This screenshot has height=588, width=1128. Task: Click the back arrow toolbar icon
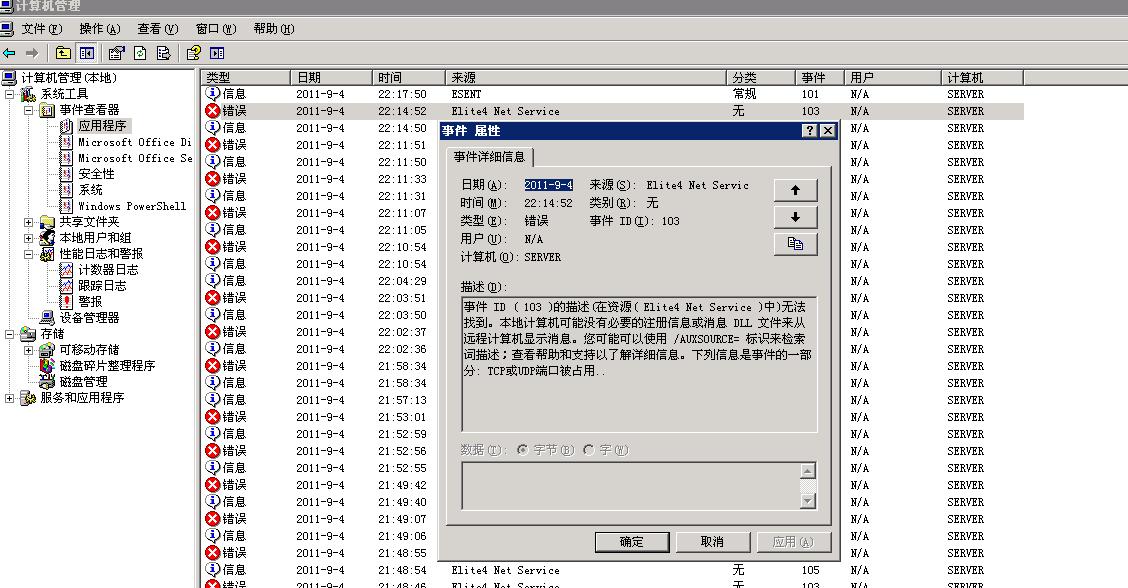point(10,53)
